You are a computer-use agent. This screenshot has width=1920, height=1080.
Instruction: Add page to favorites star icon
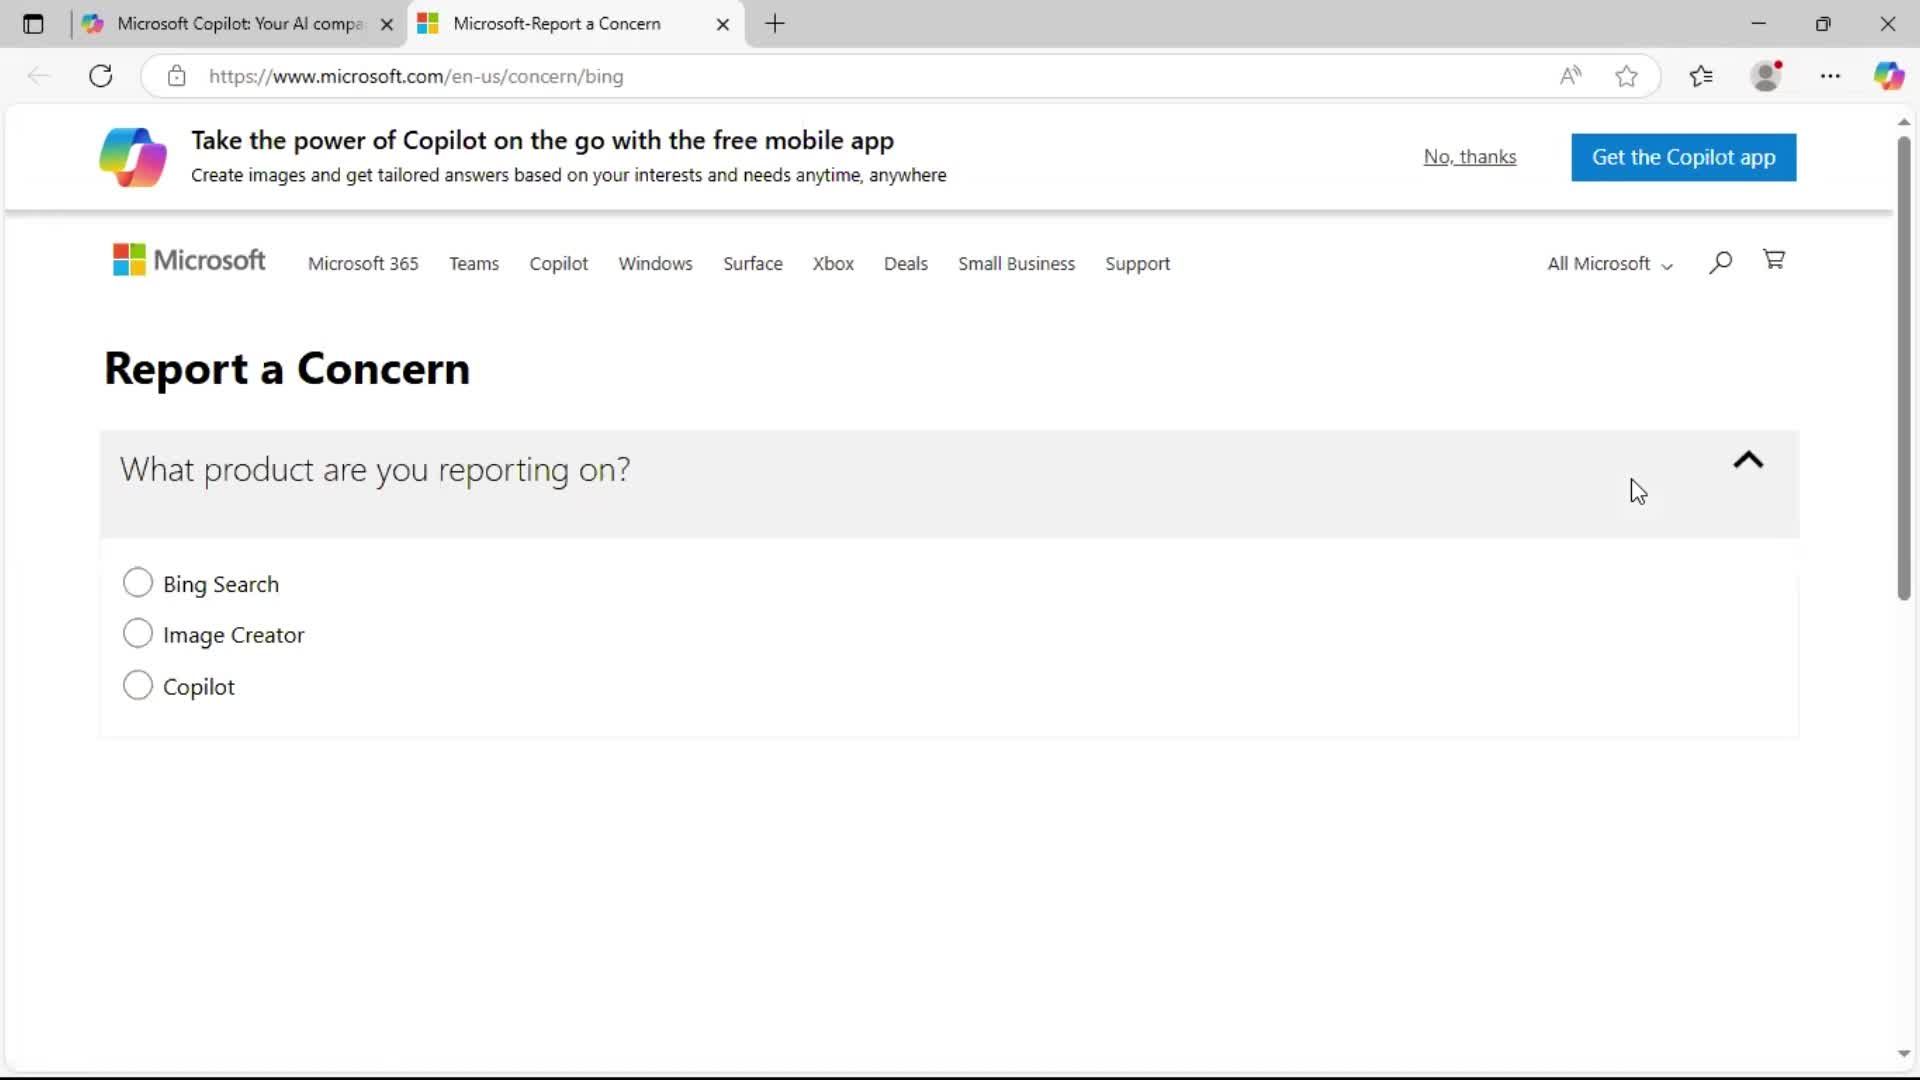1627,76
